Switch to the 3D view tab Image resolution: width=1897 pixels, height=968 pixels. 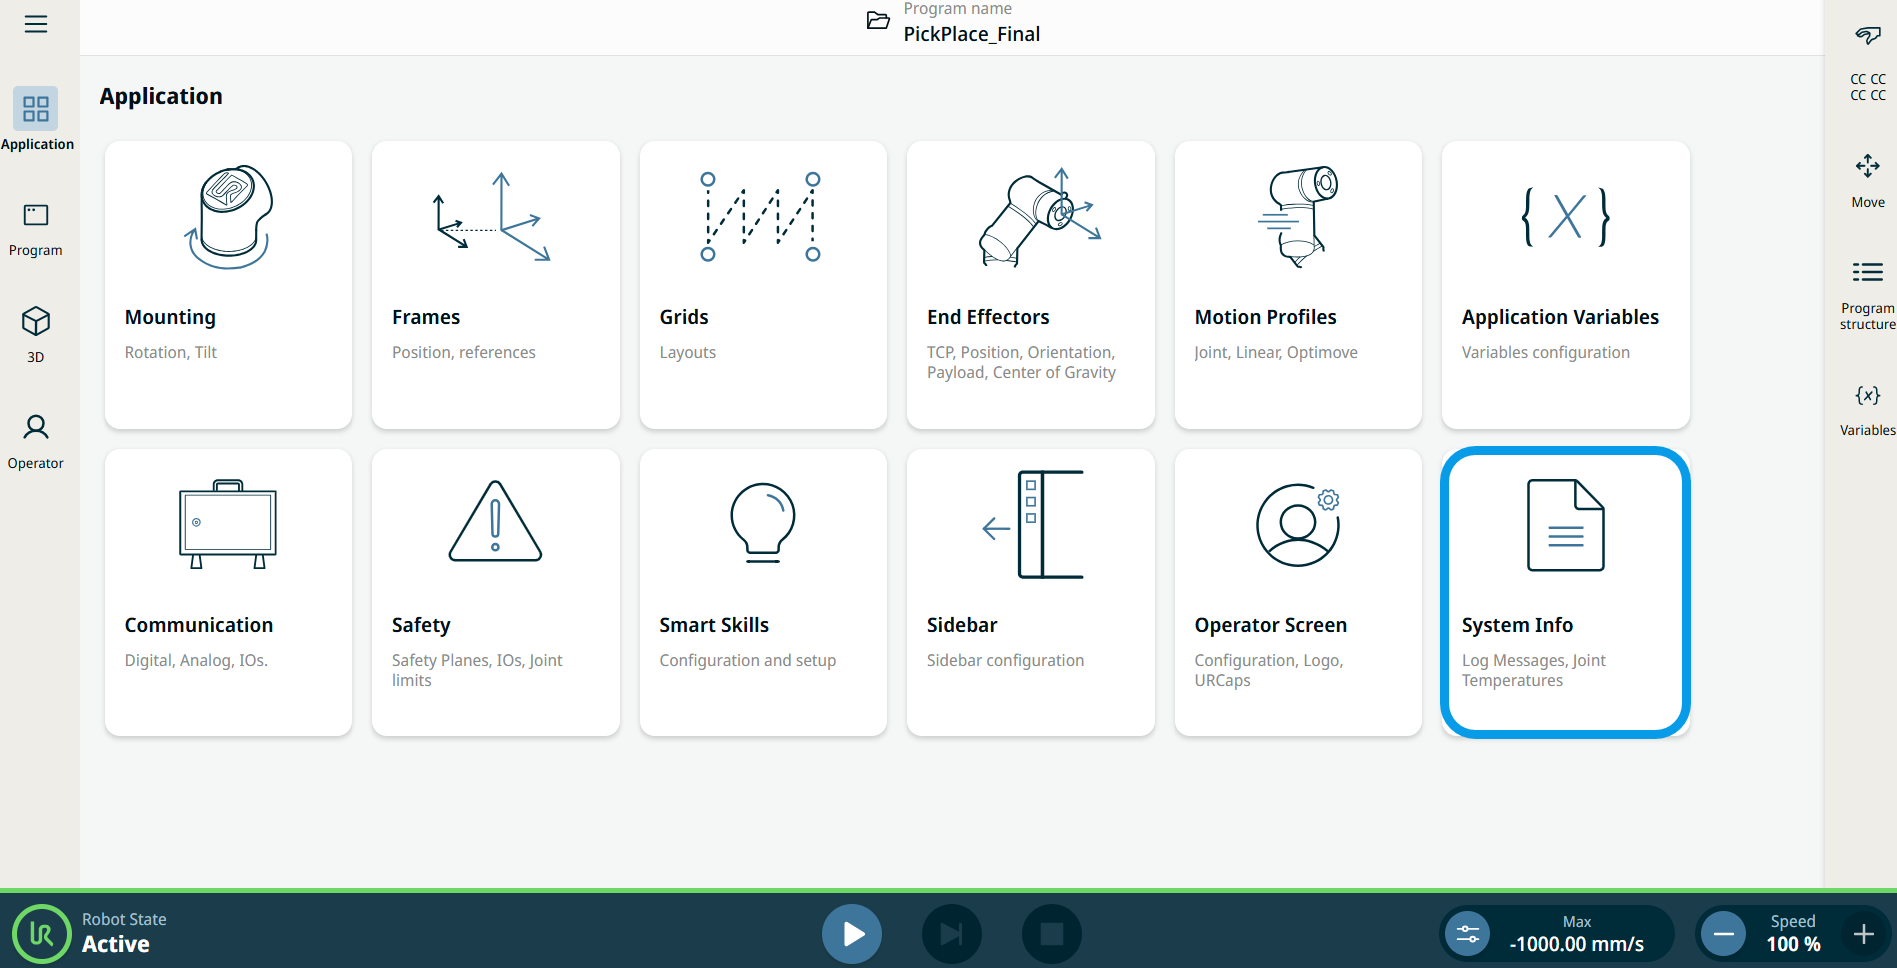coord(36,335)
